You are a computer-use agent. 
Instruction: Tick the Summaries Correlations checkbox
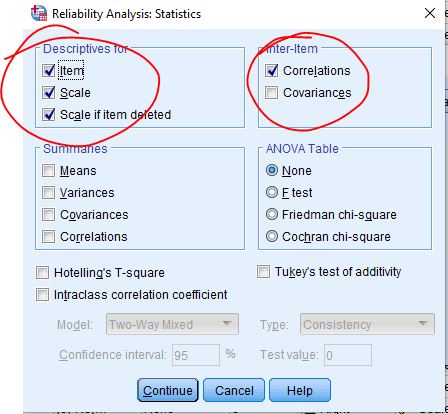pos(49,237)
